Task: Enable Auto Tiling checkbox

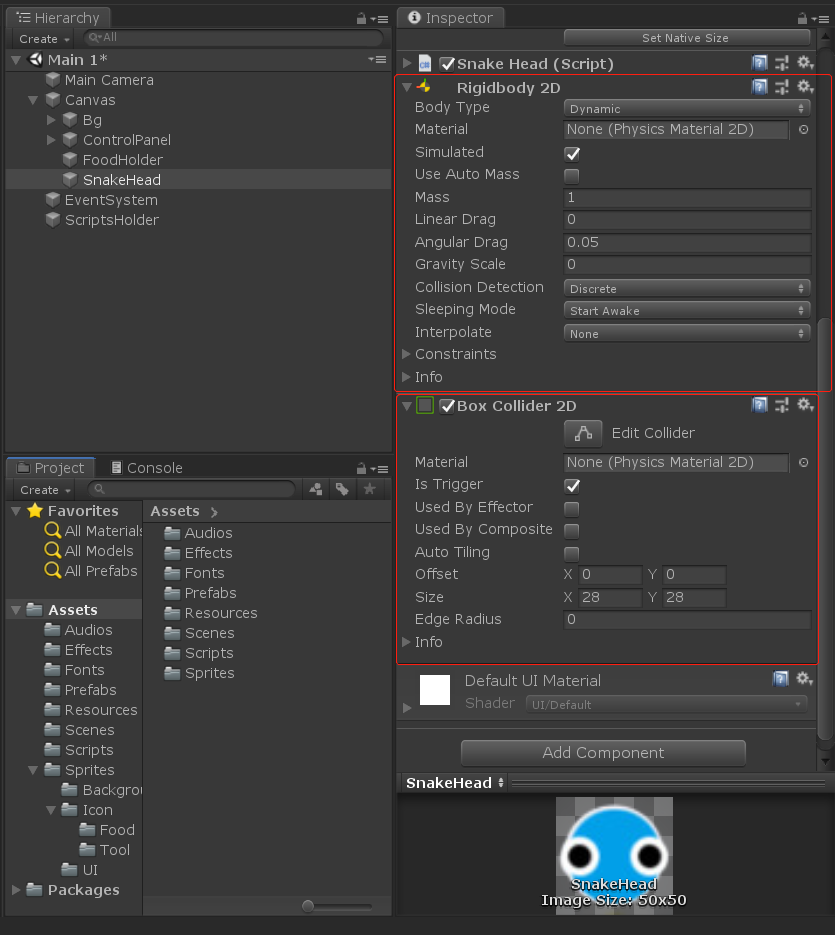Action: click(x=572, y=553)
